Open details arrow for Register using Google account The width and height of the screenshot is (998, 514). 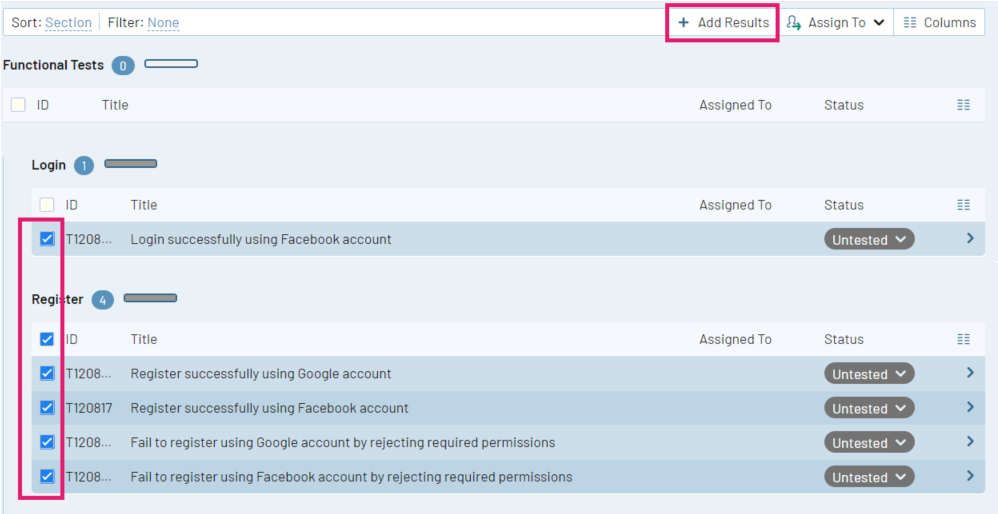pos(969,373)
